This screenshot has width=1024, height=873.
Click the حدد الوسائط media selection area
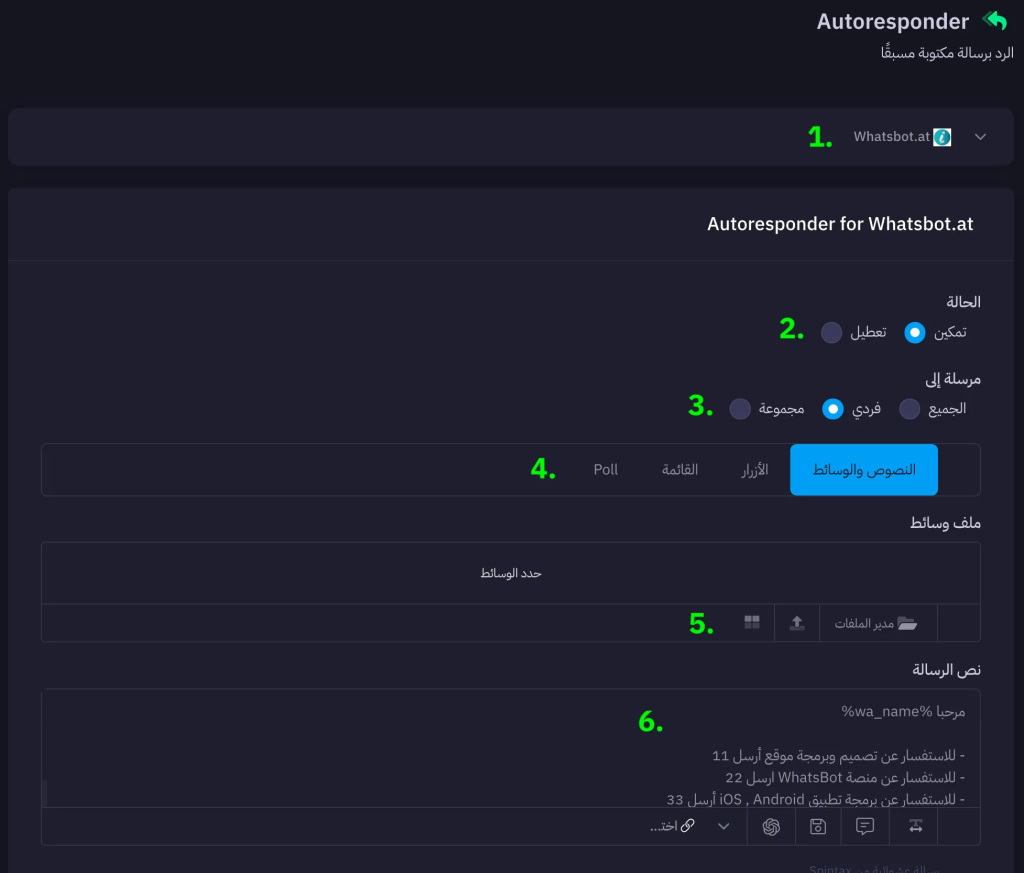tap(511, 573)
